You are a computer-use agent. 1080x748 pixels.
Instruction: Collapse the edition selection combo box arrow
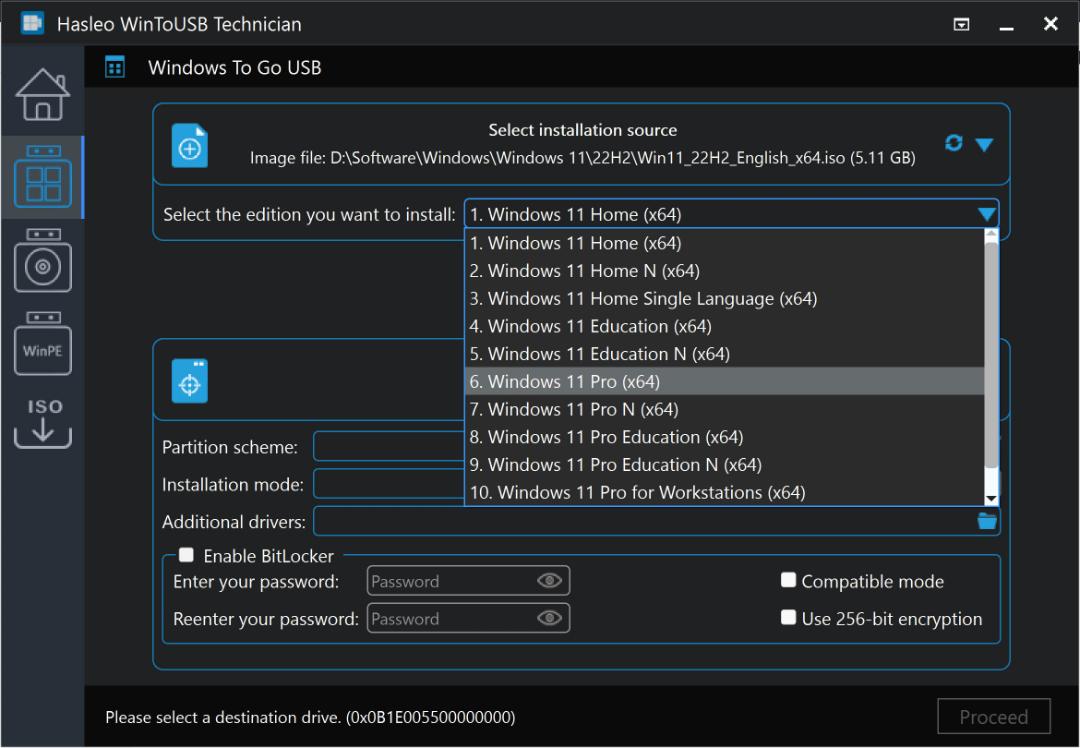[987, 215]
